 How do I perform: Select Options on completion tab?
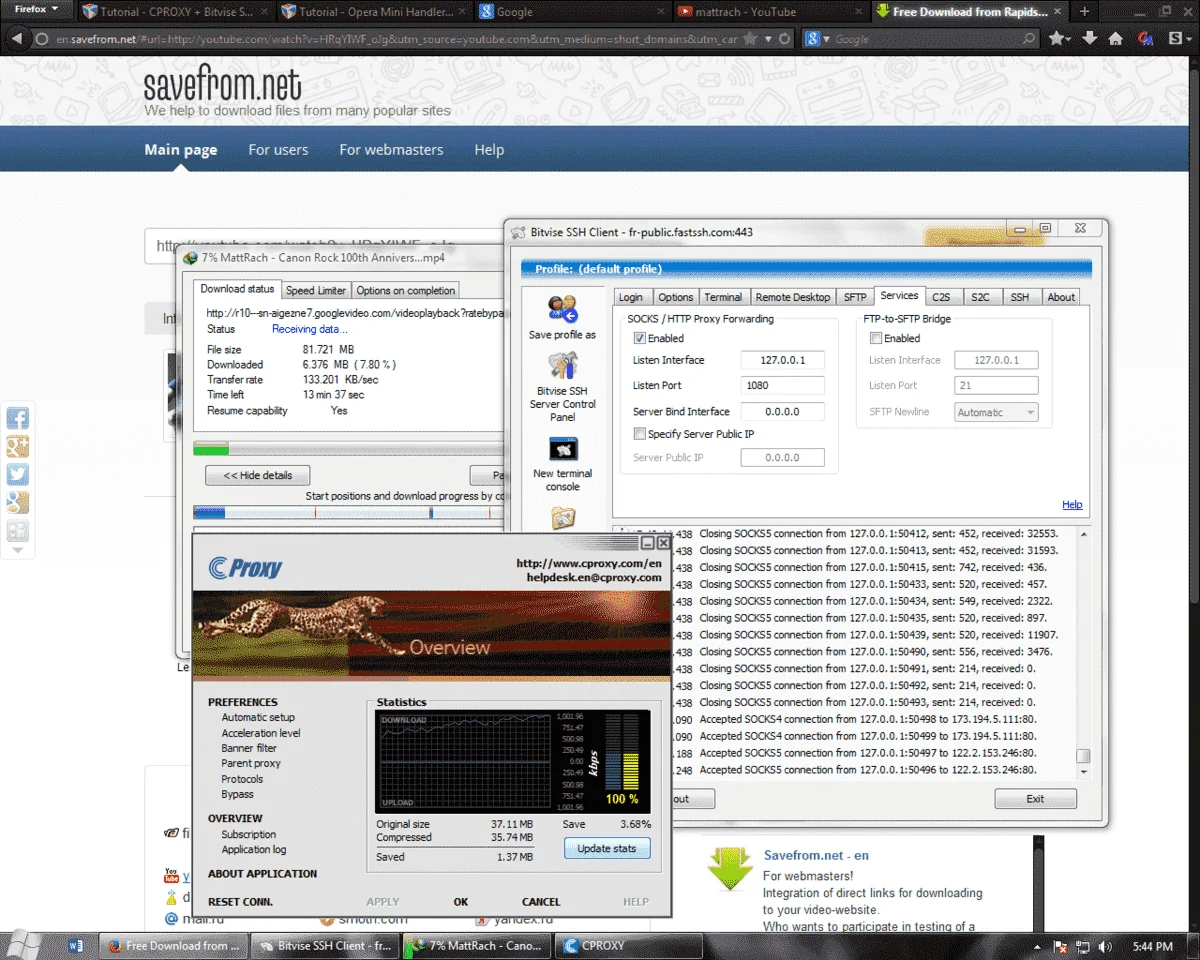click(405, 290)
